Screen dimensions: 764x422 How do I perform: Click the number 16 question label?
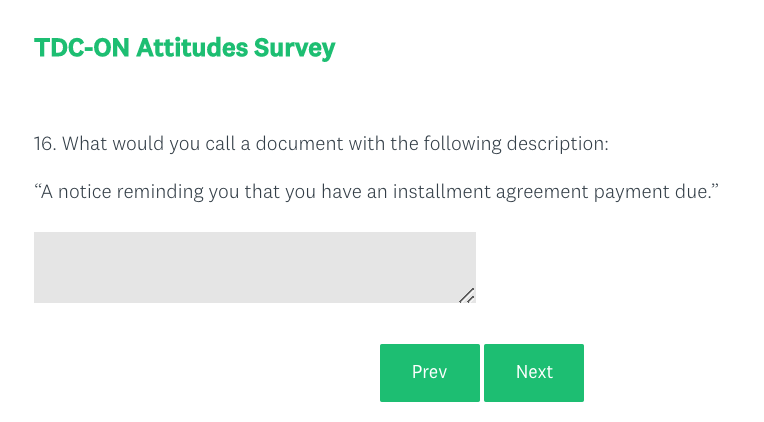pos(44,144)
